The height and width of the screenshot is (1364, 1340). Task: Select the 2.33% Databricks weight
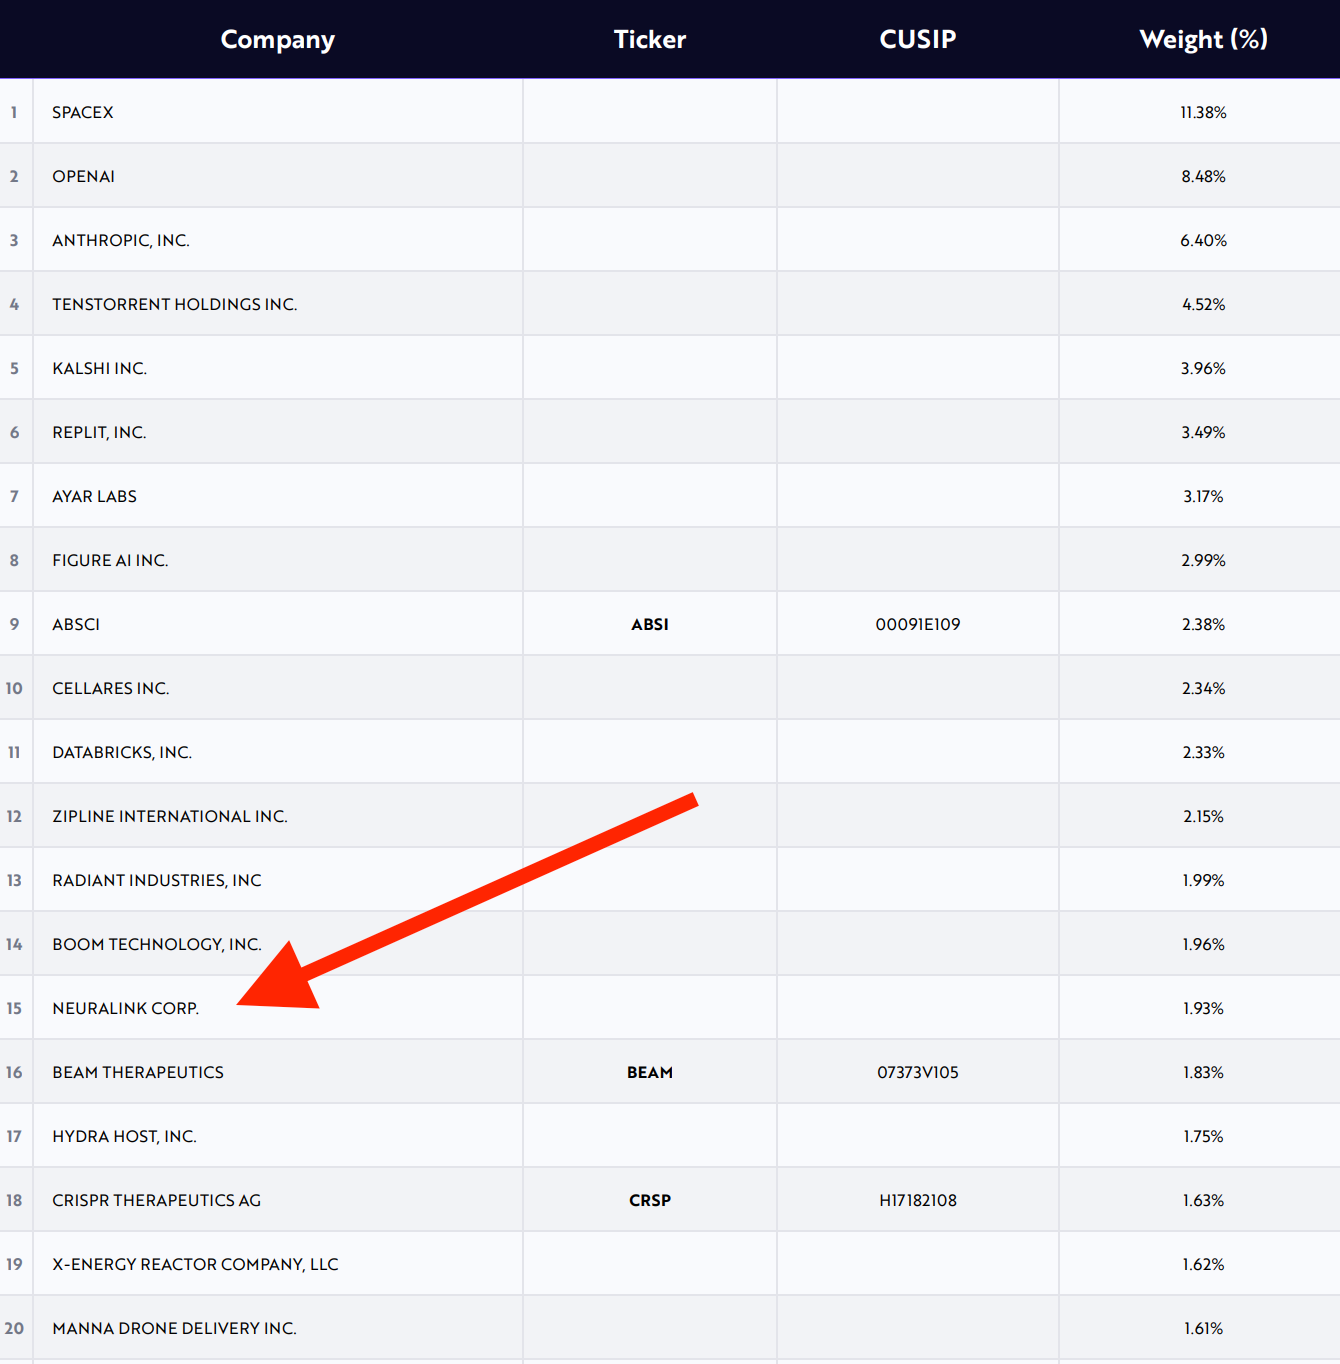(x=1203, y=752)
